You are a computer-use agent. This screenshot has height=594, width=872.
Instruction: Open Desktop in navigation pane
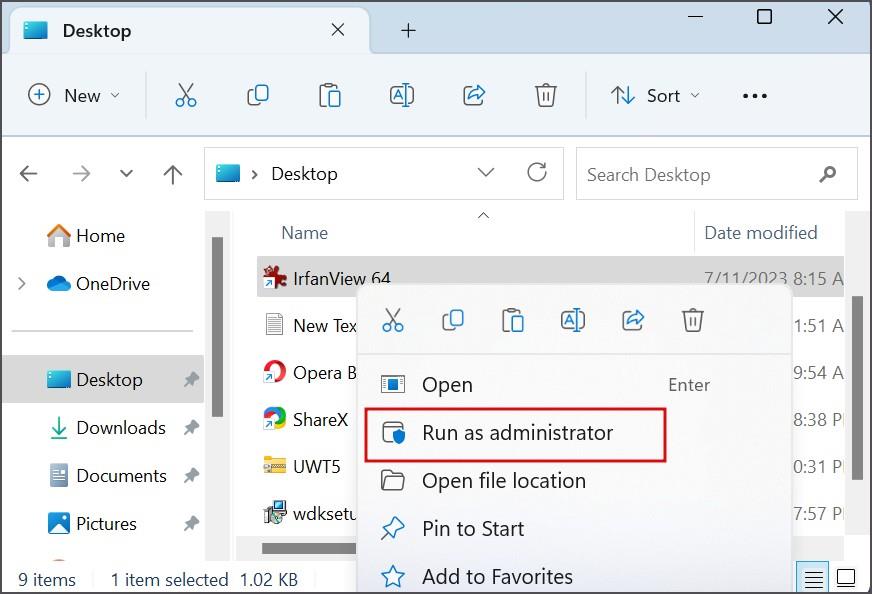click(x=103, y=380)
